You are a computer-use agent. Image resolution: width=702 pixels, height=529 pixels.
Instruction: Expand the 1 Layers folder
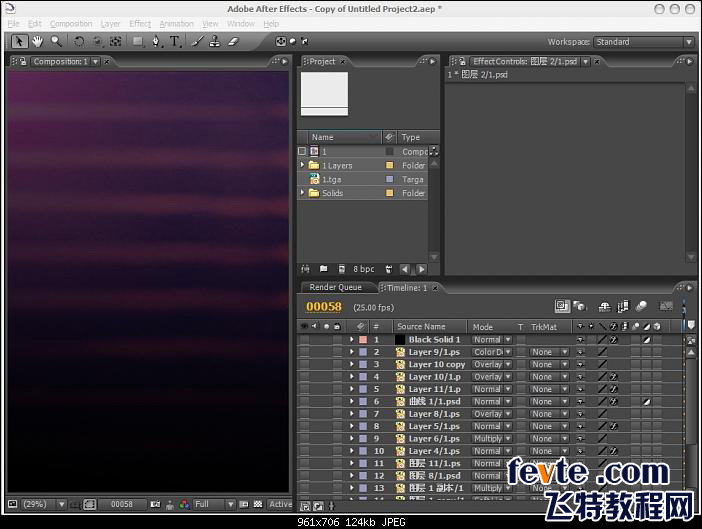click(x=302, y=165)
